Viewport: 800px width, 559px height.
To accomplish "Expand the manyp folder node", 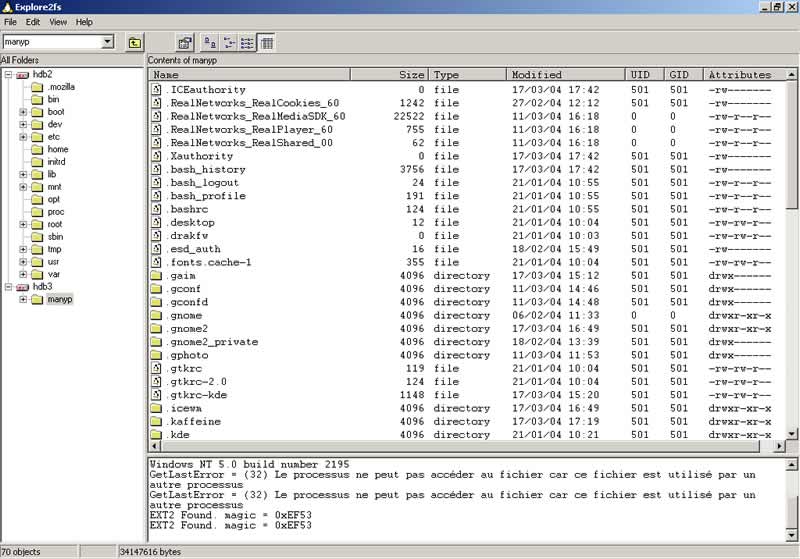I will click(x=23, y=299).
